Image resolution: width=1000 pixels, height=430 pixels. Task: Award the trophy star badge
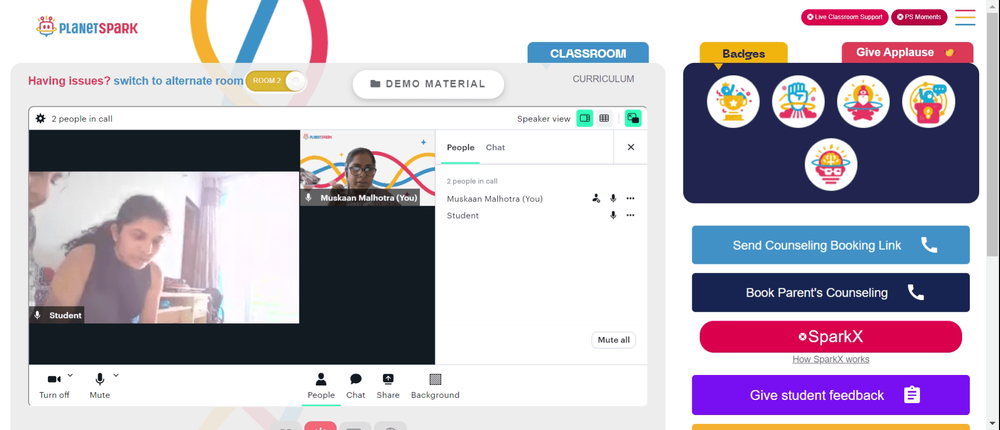coord(733,101)
